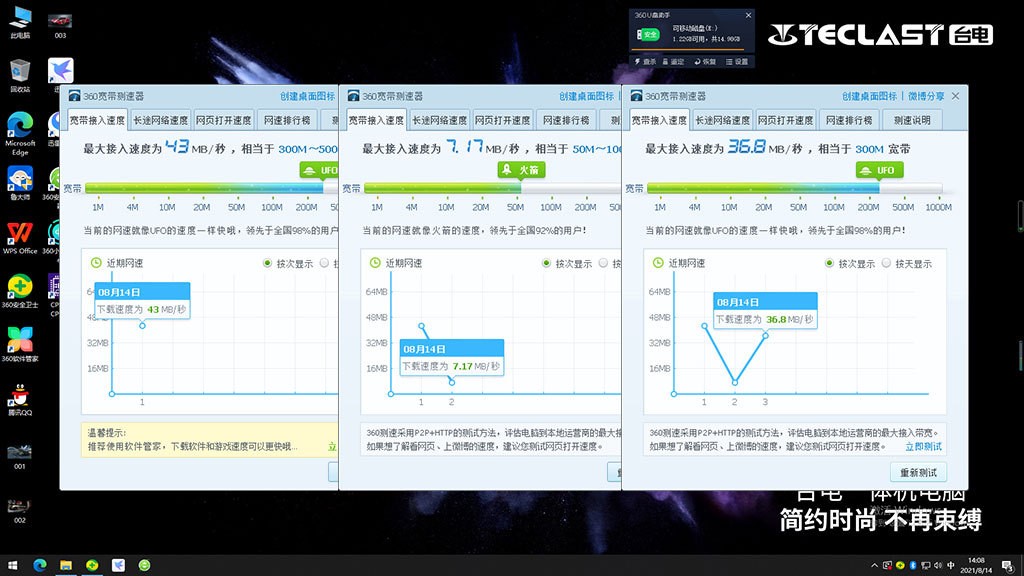This screenshot has width=1024, height=576.
Task: Open the 回收站 recycle bin icon
Action: [20, 75]
